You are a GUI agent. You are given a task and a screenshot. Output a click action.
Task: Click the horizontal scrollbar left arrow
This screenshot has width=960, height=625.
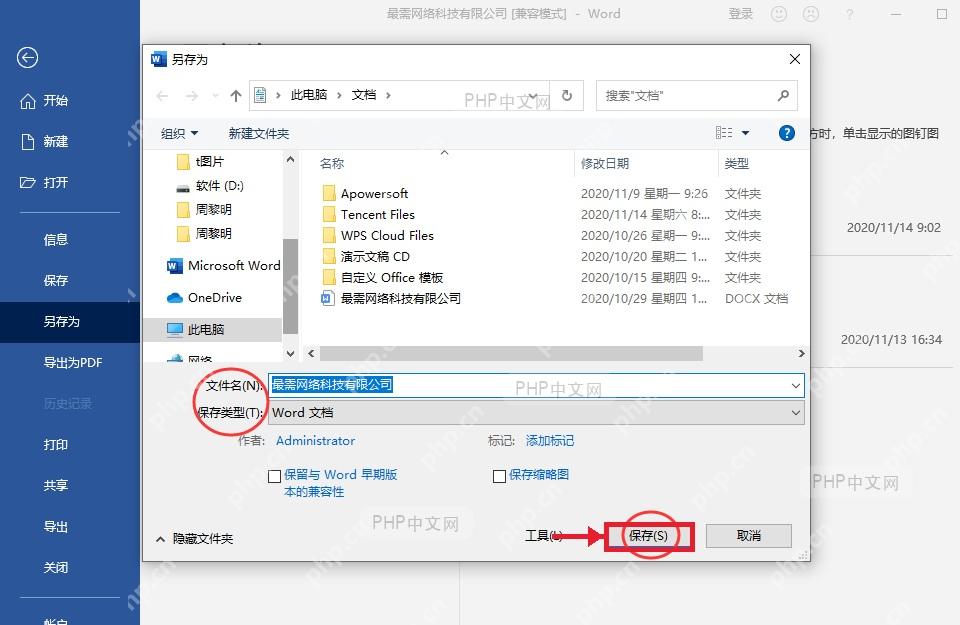tap(311, 353)
